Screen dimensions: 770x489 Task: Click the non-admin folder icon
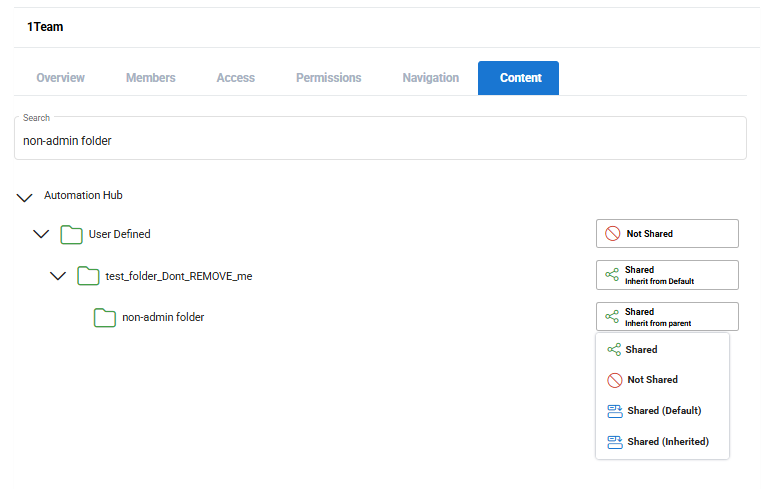[105, 318]
